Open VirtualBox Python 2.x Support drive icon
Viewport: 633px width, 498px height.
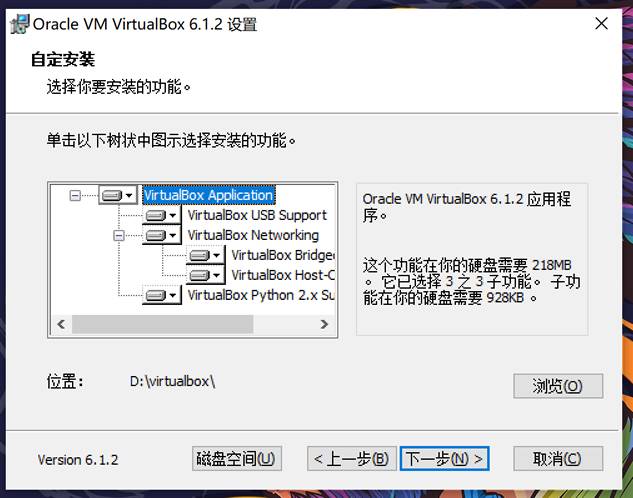[x=161, y=295]
